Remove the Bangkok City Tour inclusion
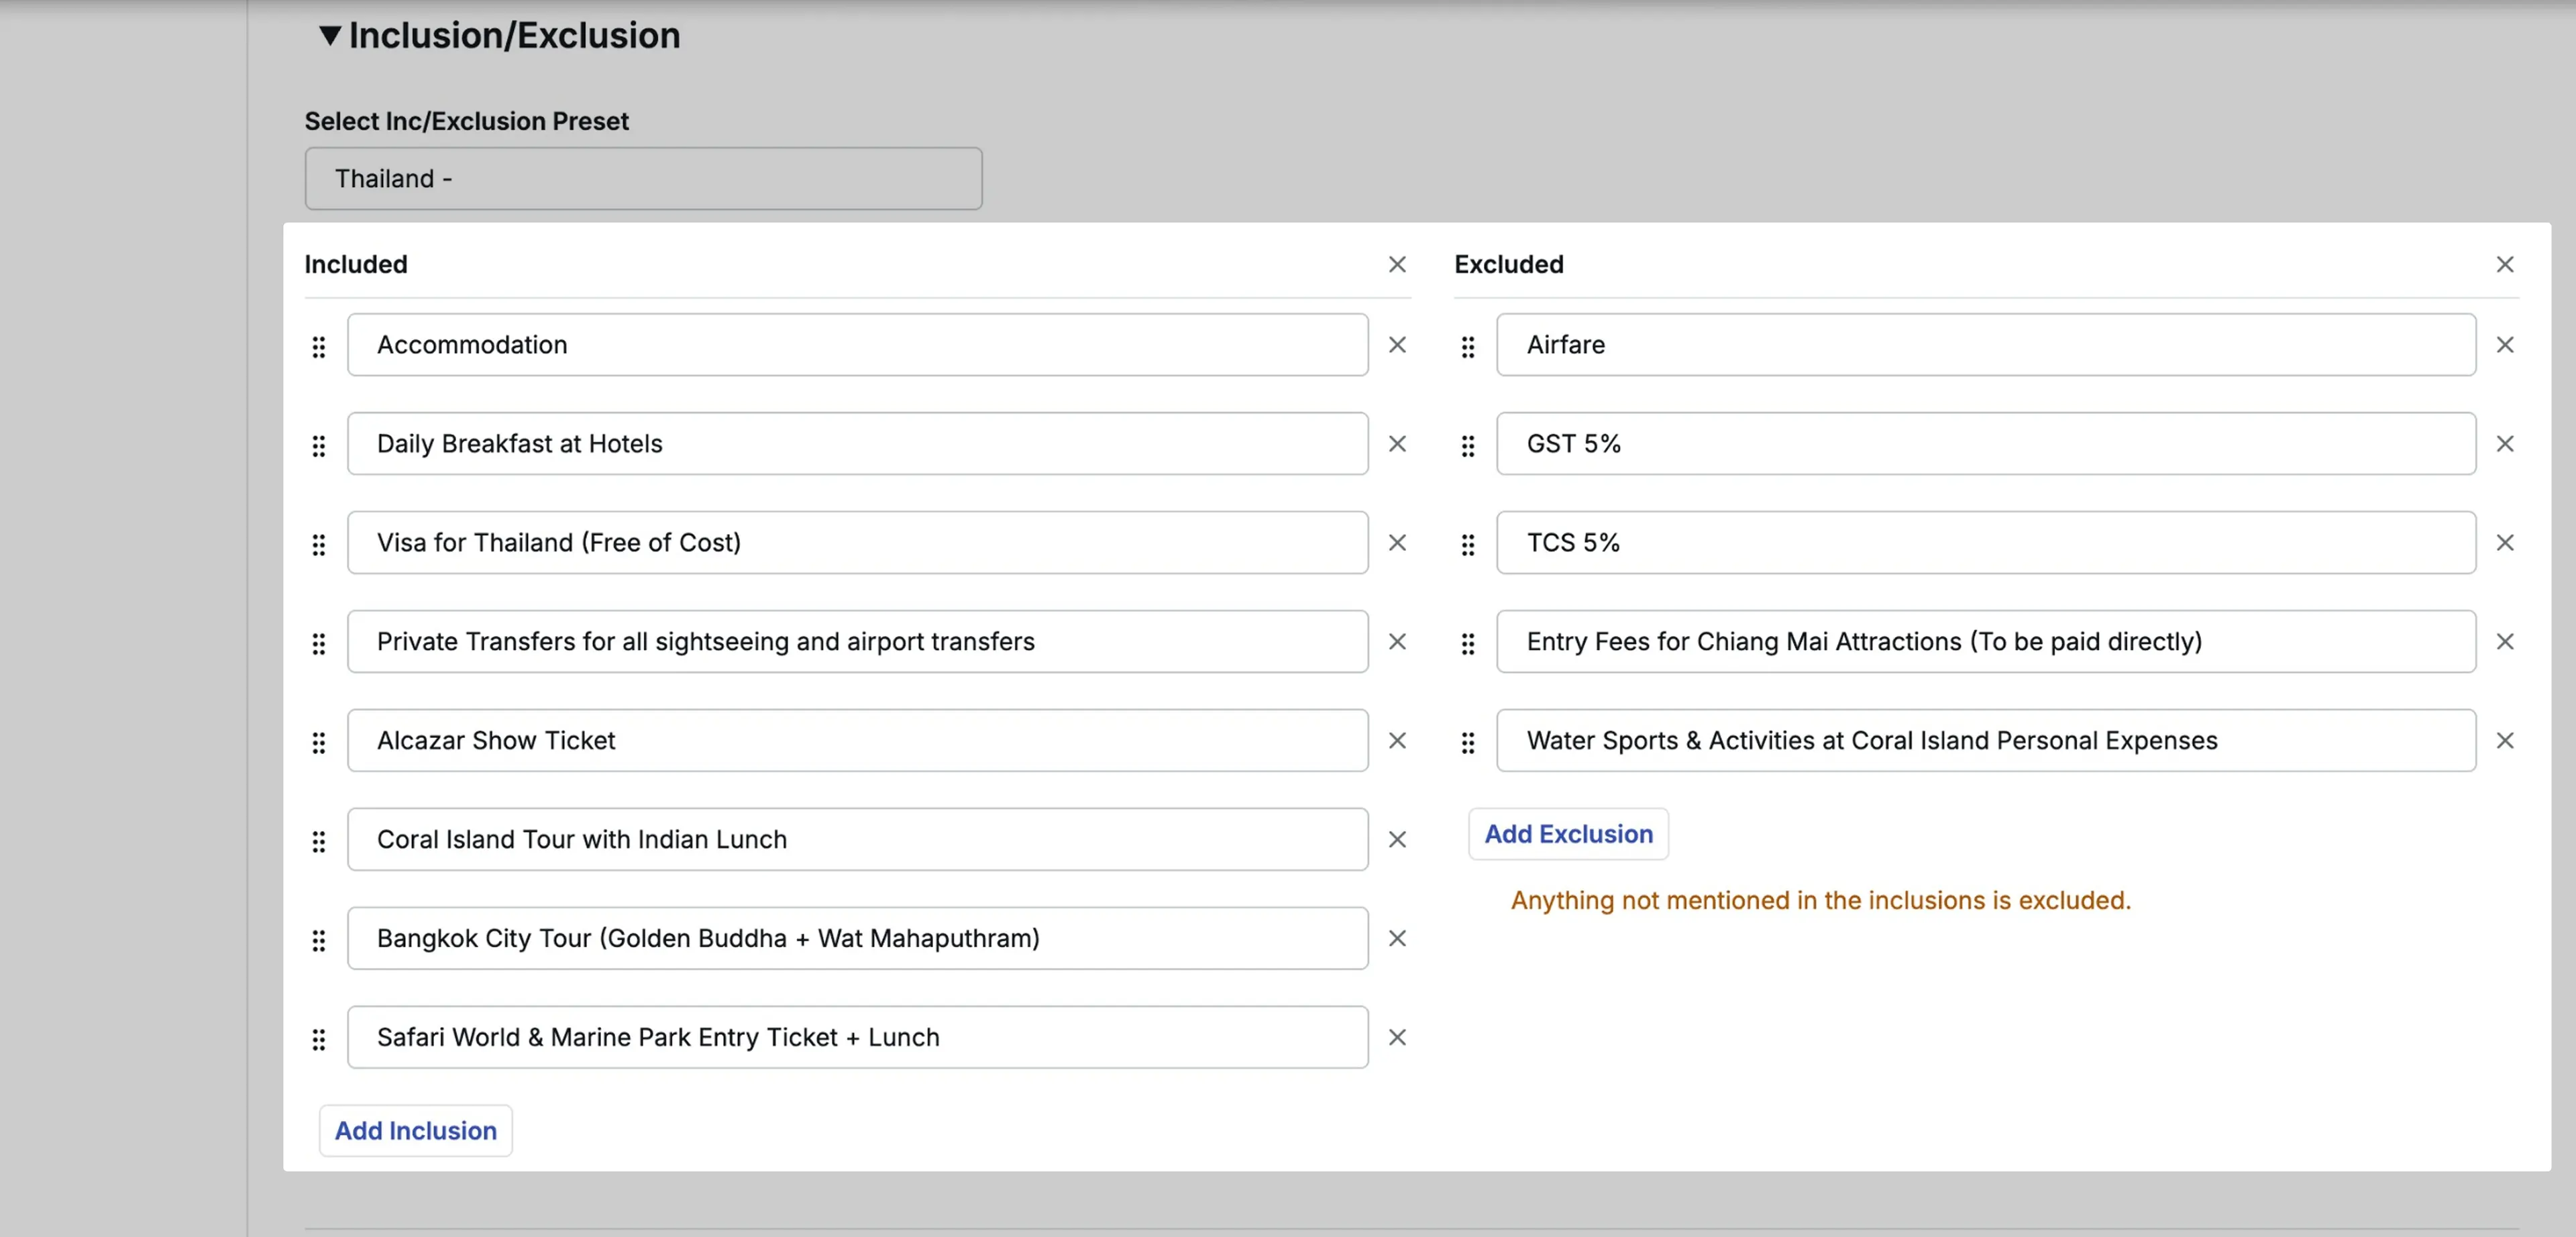 1397,938
